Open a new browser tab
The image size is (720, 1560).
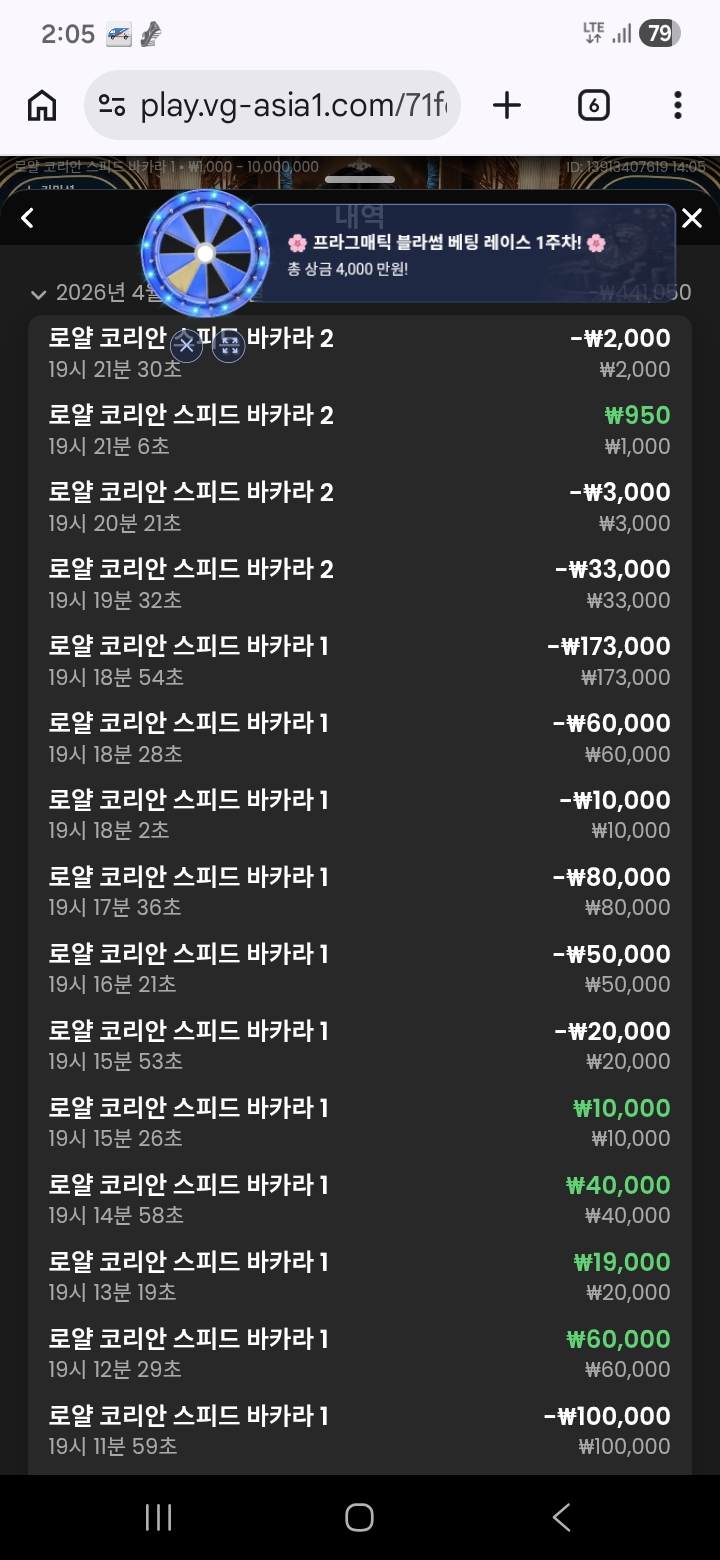pos(507,105)
